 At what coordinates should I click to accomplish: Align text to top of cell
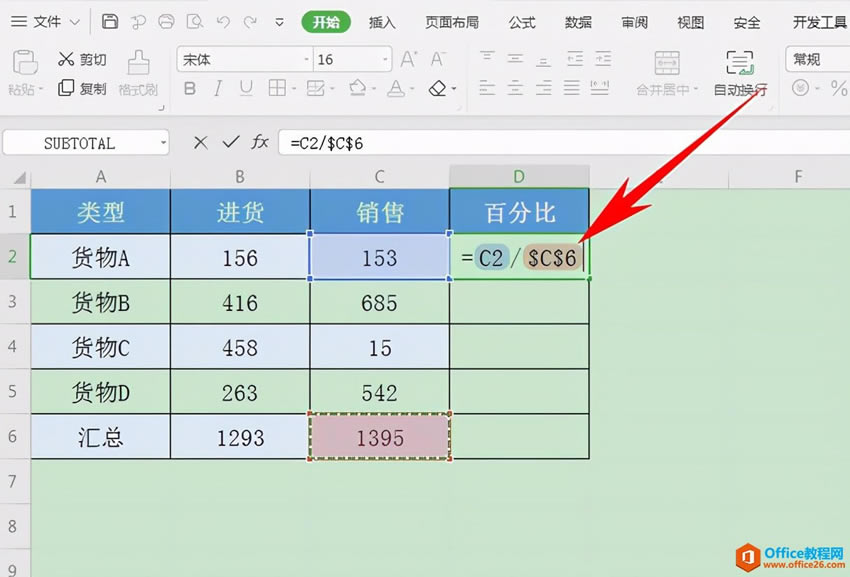point(487,58)
